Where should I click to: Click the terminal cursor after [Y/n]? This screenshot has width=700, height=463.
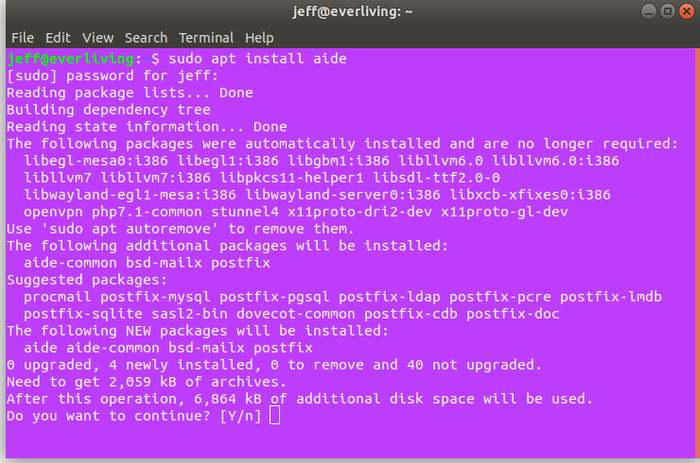point(275,415)
